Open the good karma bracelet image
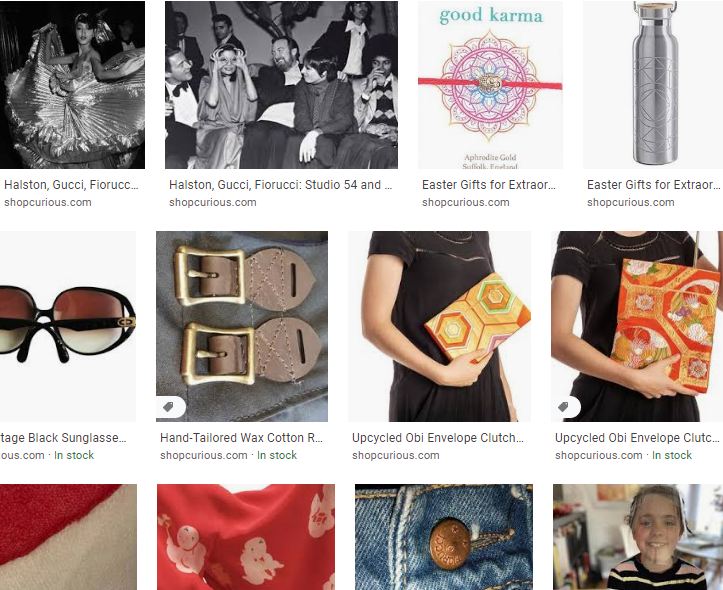 tap(490, 85)
